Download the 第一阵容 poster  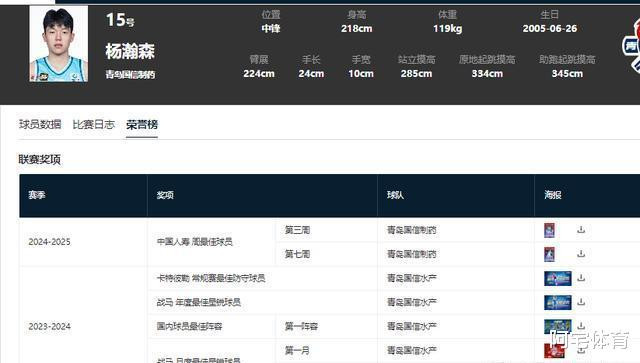click(x=581, y=326)
